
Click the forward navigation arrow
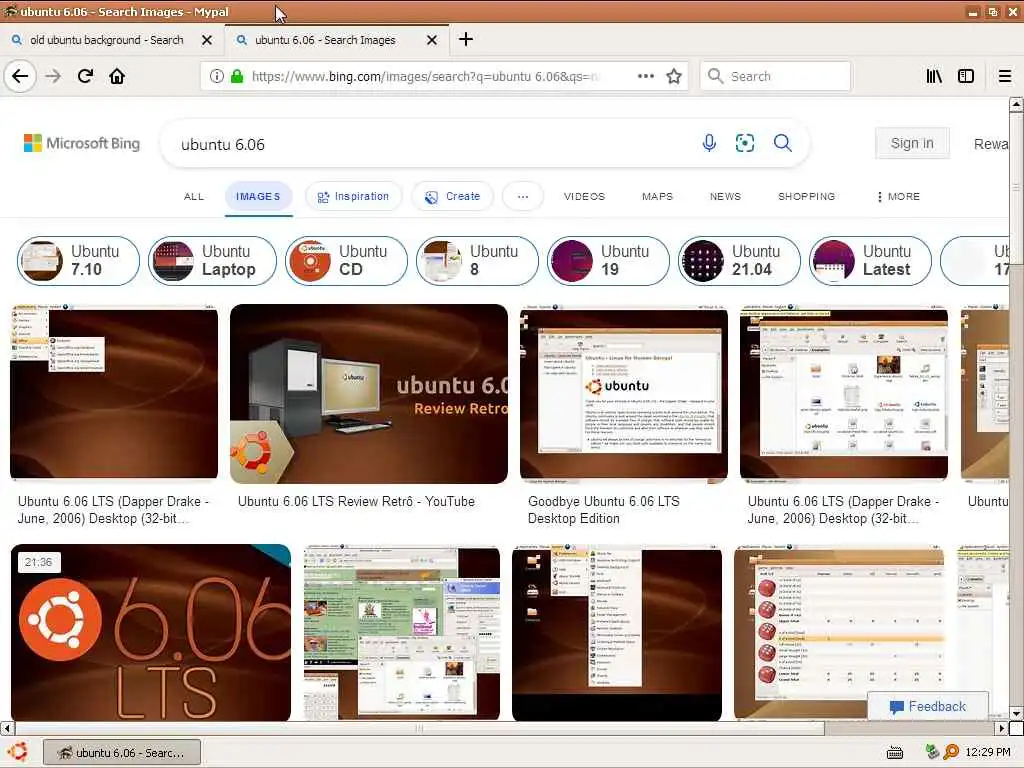(53, 76)
